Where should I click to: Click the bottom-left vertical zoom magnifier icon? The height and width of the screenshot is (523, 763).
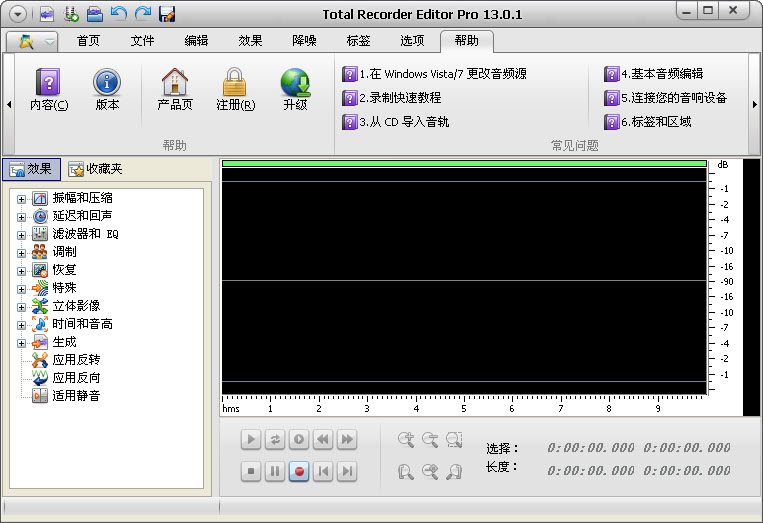coord(406,471)
